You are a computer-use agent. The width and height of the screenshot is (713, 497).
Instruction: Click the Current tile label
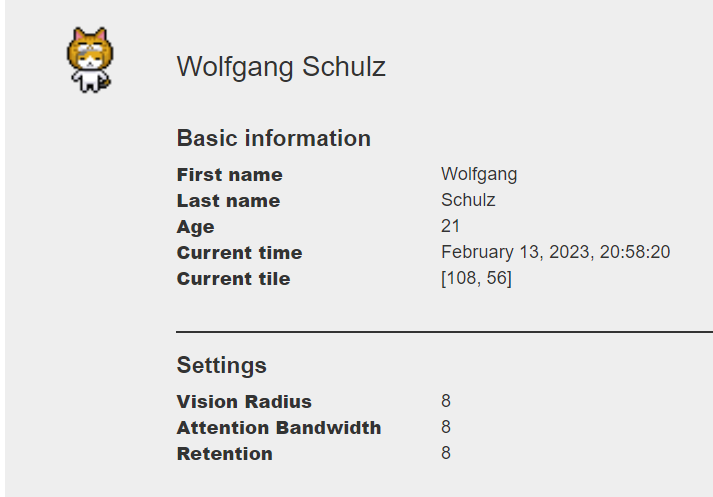(233, 279)
